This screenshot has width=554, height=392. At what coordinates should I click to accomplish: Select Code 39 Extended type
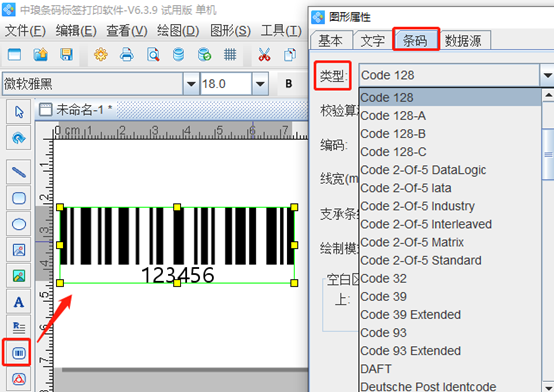tap(450, 315)
